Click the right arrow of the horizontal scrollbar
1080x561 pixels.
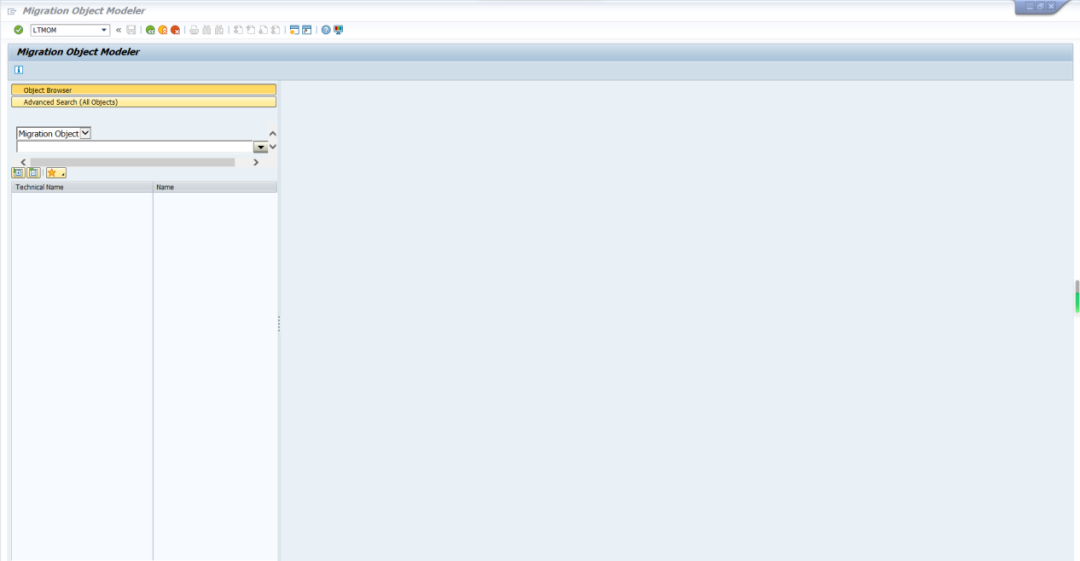click(256, 162)
